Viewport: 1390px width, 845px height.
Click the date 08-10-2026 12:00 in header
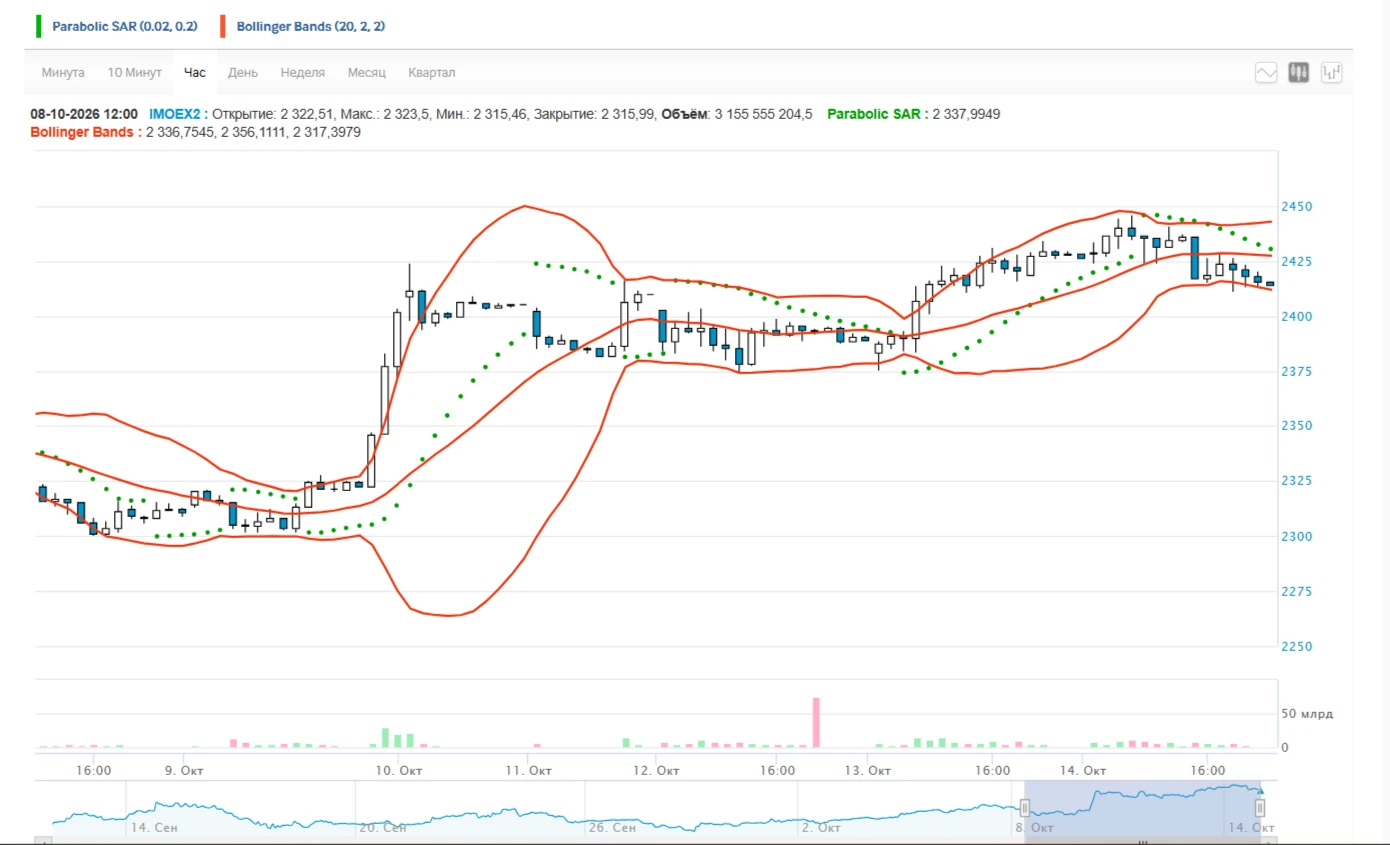point(84,114)
